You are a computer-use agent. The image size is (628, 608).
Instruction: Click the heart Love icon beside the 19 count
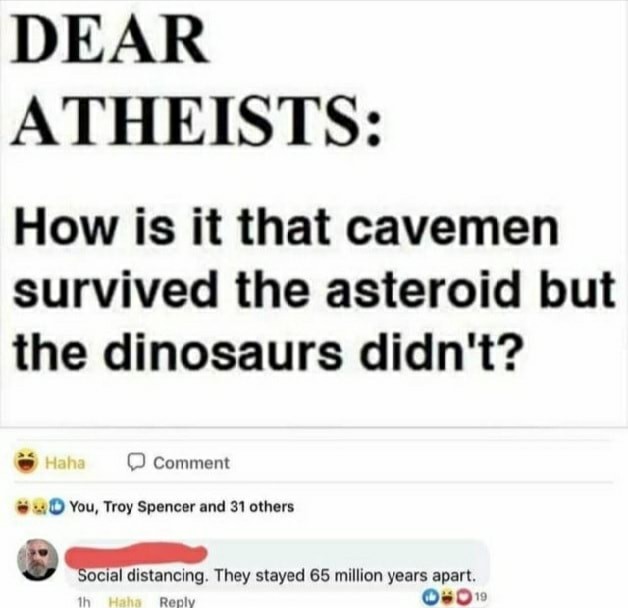464,596
